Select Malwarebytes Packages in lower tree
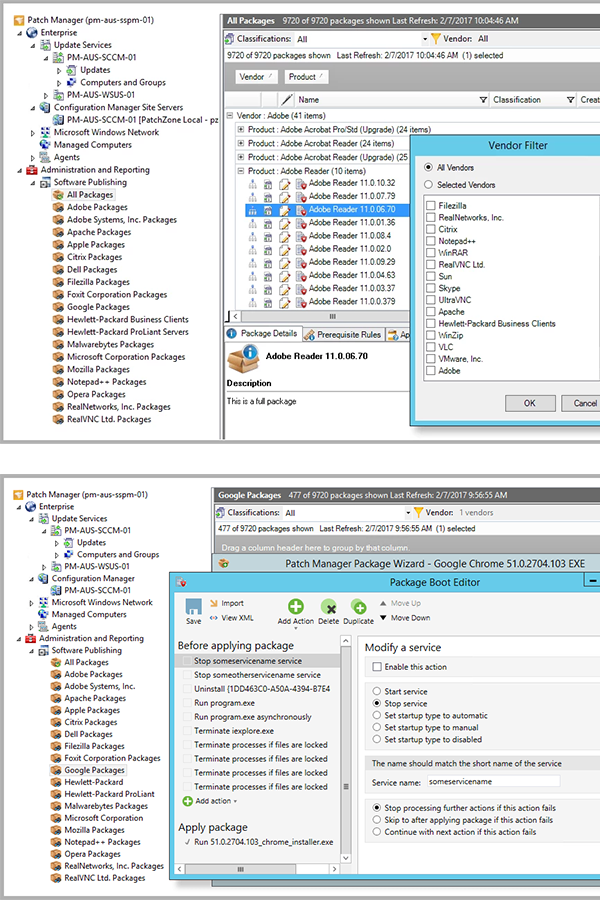This screenshot has width=600, height=900. pyautogui.click(x=106, y=806)
